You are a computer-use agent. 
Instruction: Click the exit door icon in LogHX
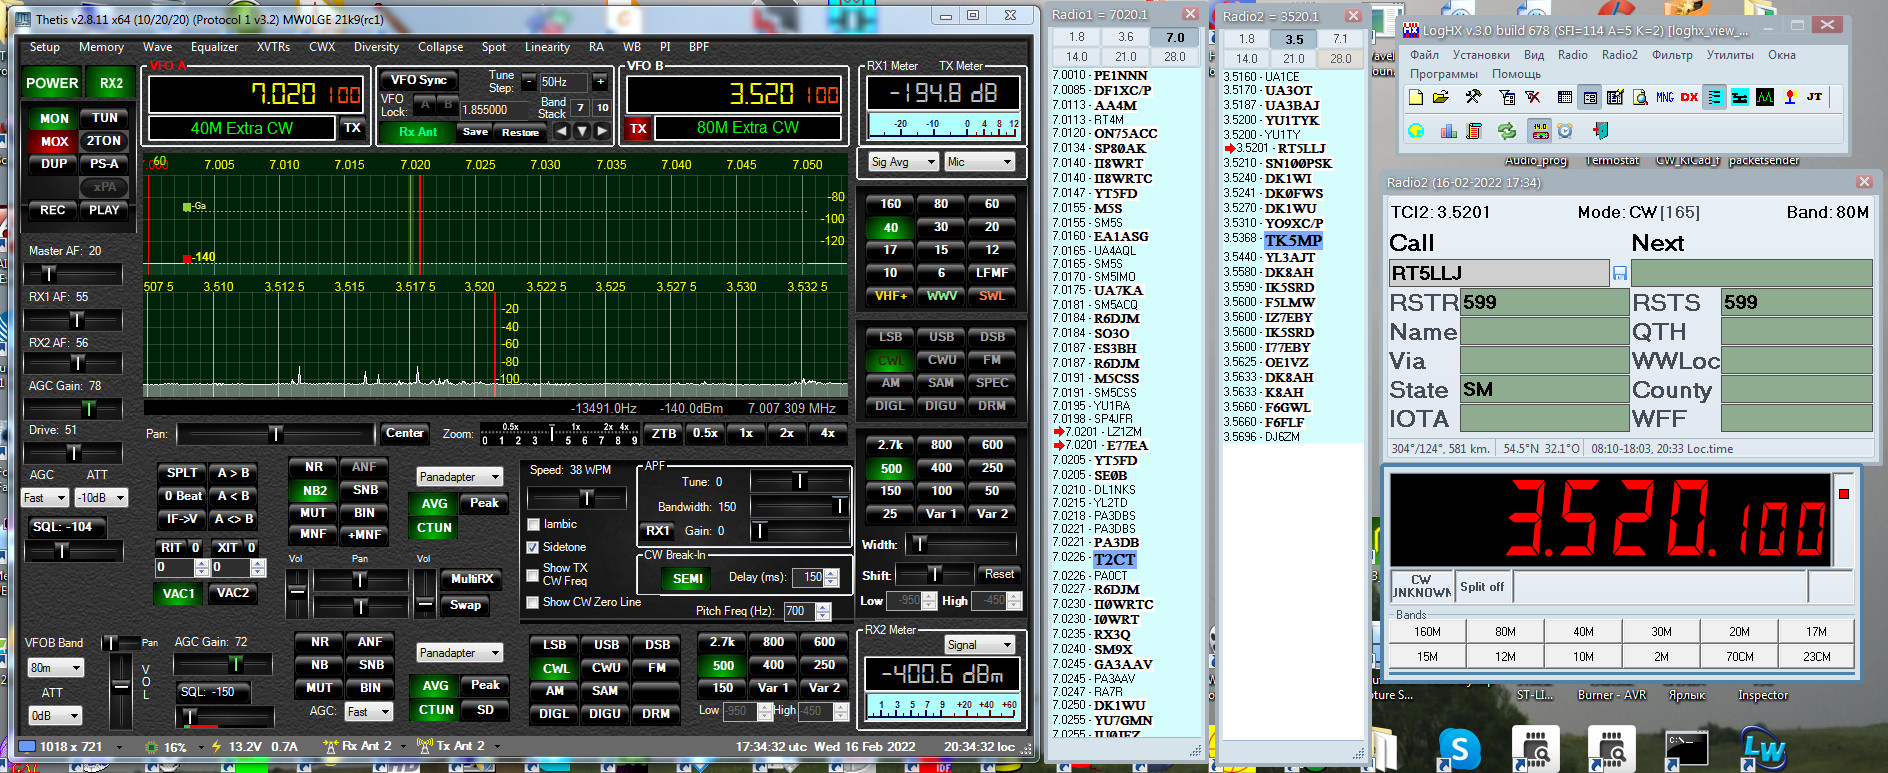tap(1600, 131)
